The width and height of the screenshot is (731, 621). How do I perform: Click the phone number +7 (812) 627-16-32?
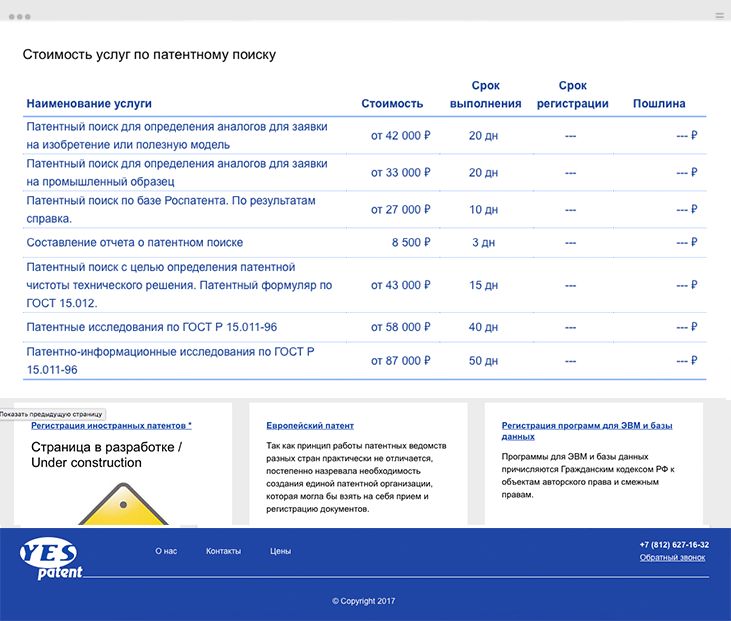click(674, 545)
